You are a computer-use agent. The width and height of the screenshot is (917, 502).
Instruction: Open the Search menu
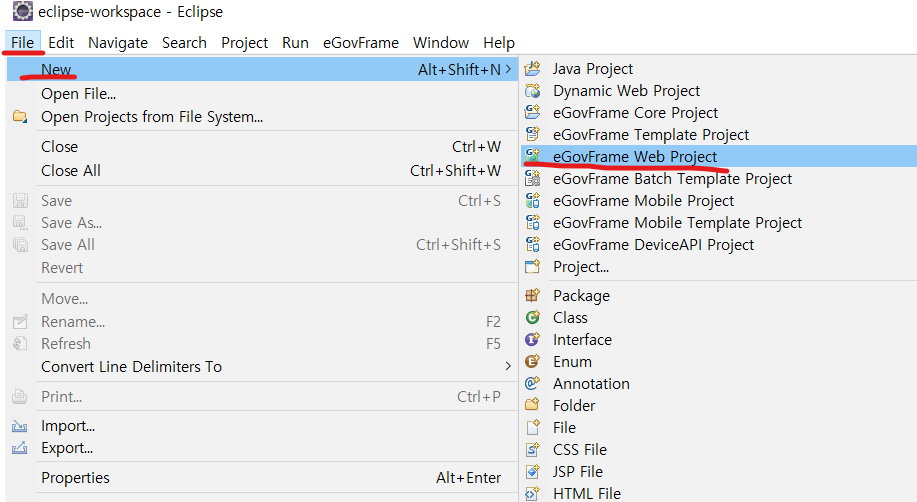point(184,43)
